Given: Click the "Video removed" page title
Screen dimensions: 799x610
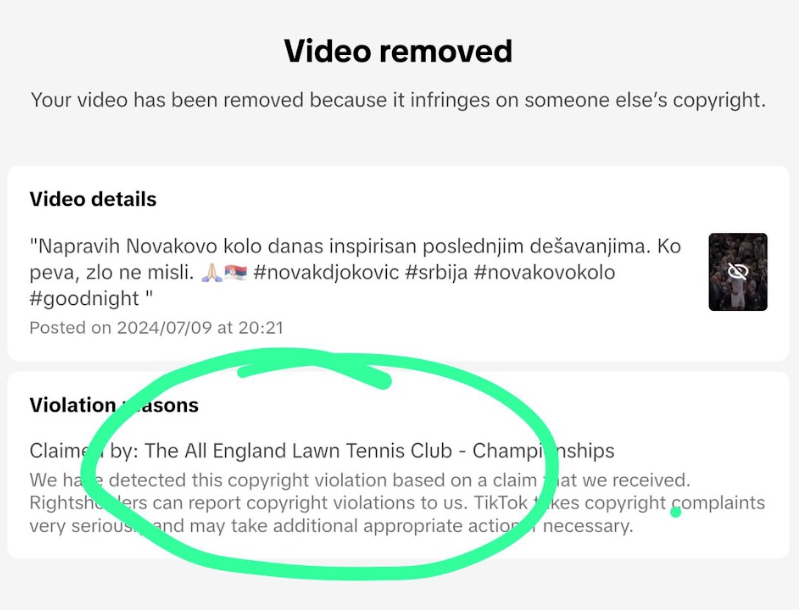Looking at the screenshot, I should coord(398,51).
